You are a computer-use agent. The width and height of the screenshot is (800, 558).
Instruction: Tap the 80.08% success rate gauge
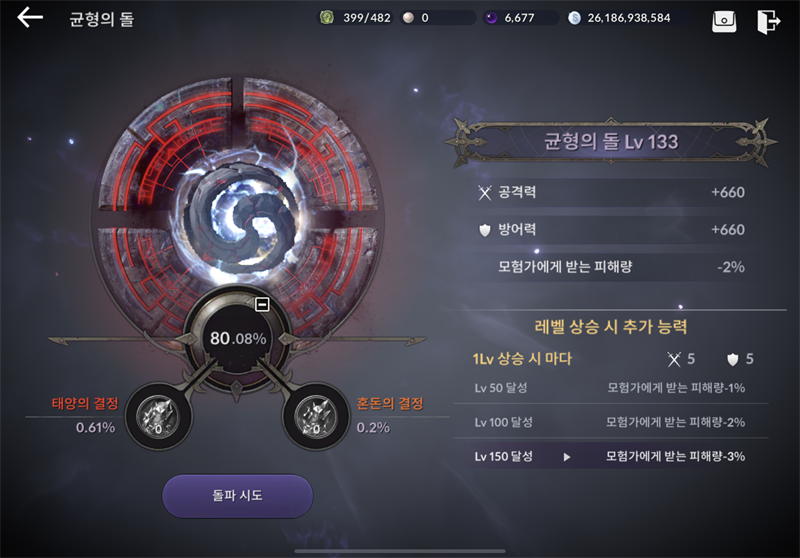(238, 338)
